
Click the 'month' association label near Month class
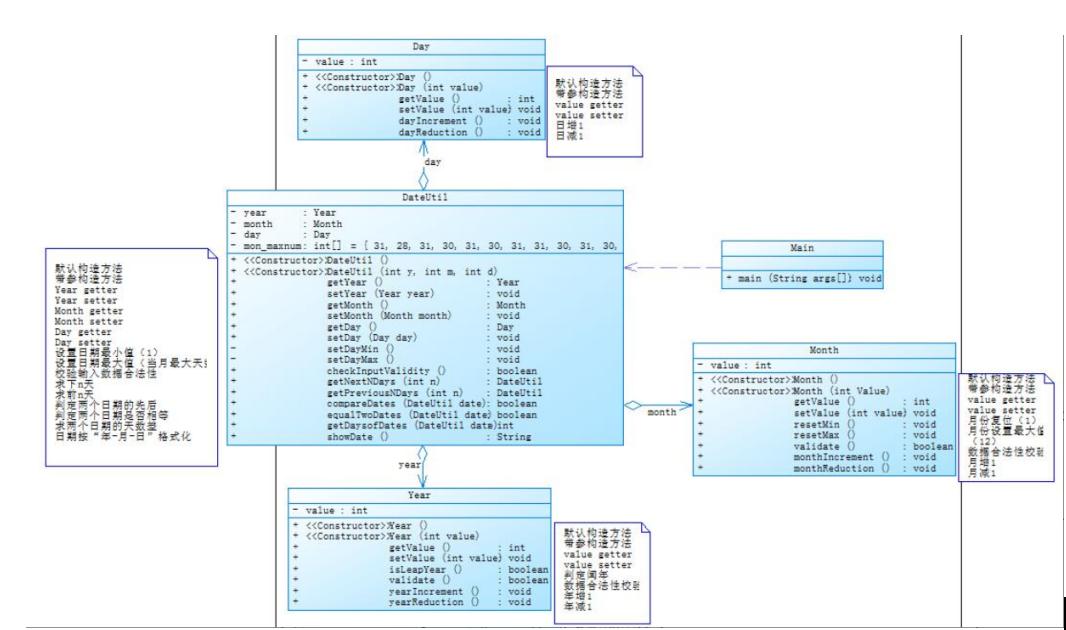(x=661, y=413)
